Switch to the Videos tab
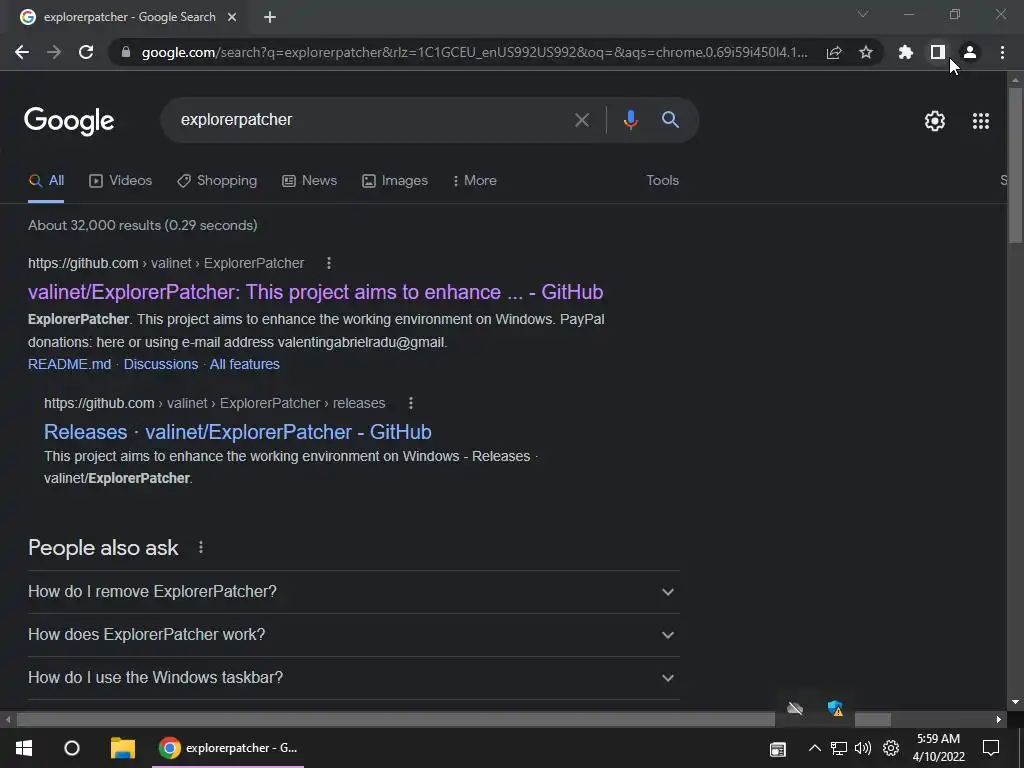The image size is (1024, 768). click(x=120, y=181)
